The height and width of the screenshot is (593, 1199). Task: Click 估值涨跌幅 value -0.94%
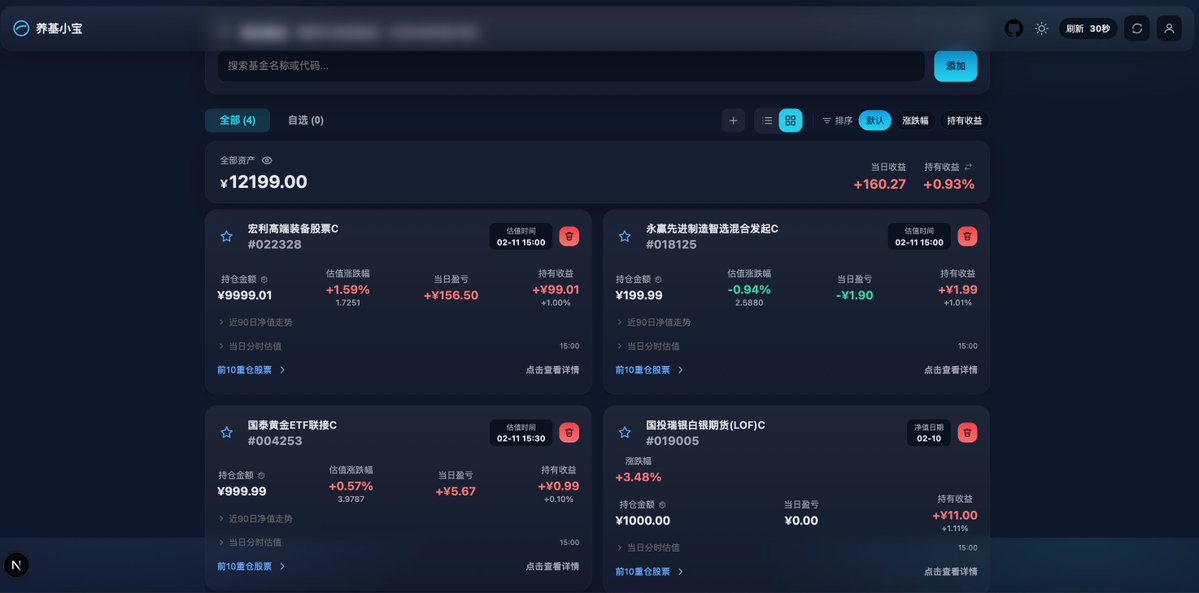[749, 290]
